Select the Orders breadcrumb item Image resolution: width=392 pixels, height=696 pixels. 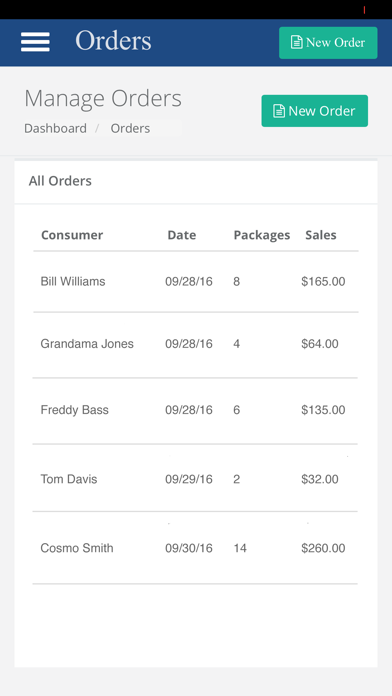tap(130, 128)
